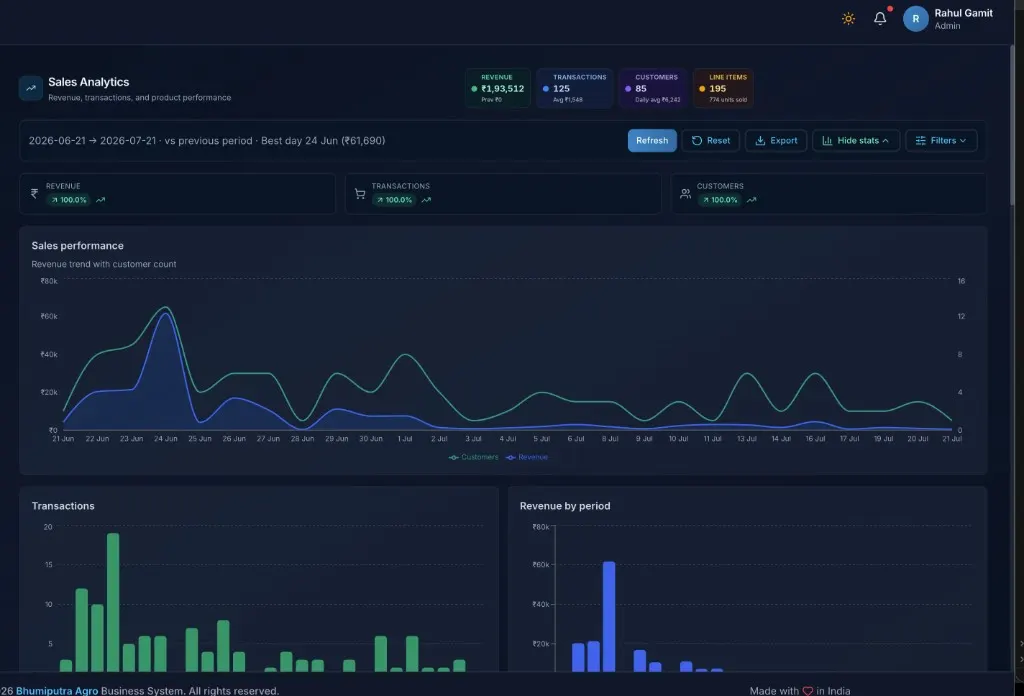Click the page vertical scrollbar
Image resolution: width=1024 pixels, height=696 pixels.
coord(1012,124)
